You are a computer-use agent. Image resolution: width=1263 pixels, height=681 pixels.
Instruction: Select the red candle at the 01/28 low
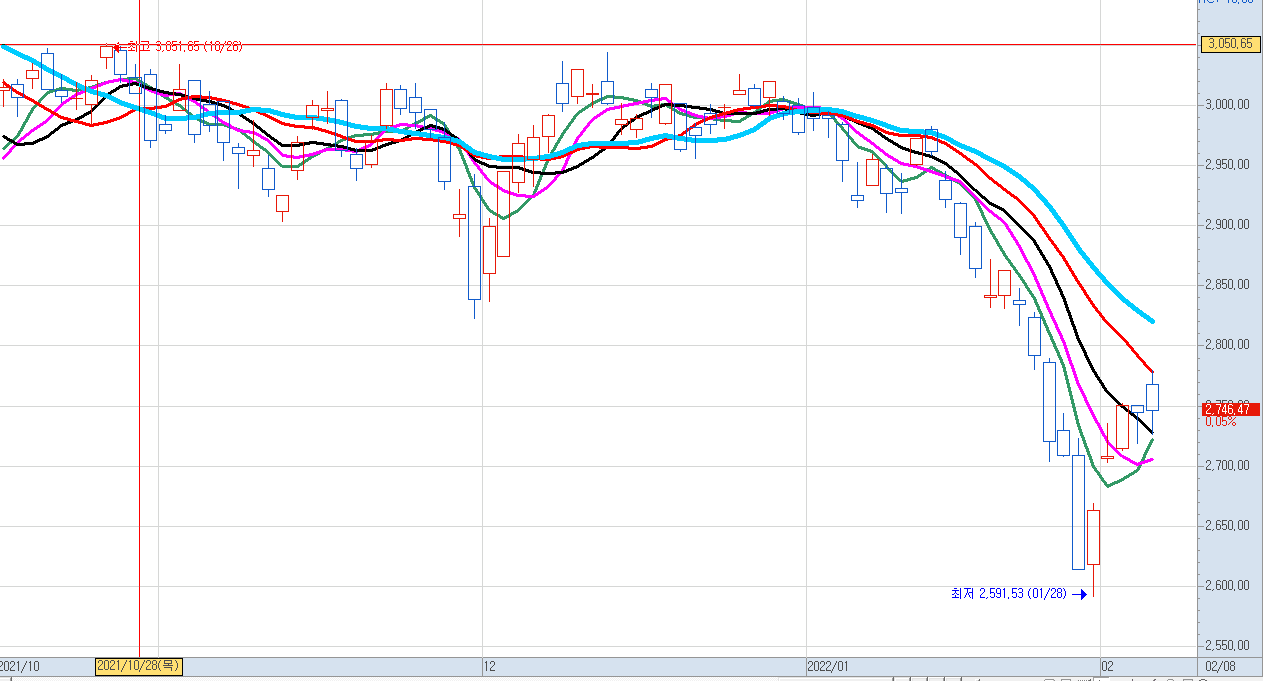point(1094,539)
